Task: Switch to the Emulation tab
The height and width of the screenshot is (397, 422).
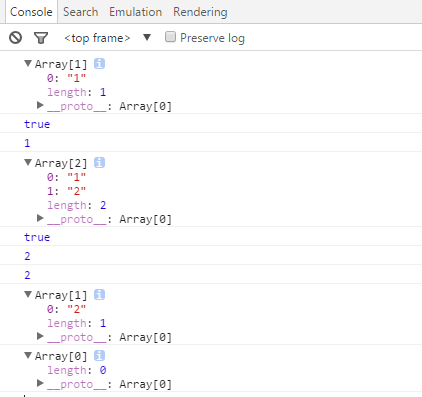Action: tap(136, 12)
